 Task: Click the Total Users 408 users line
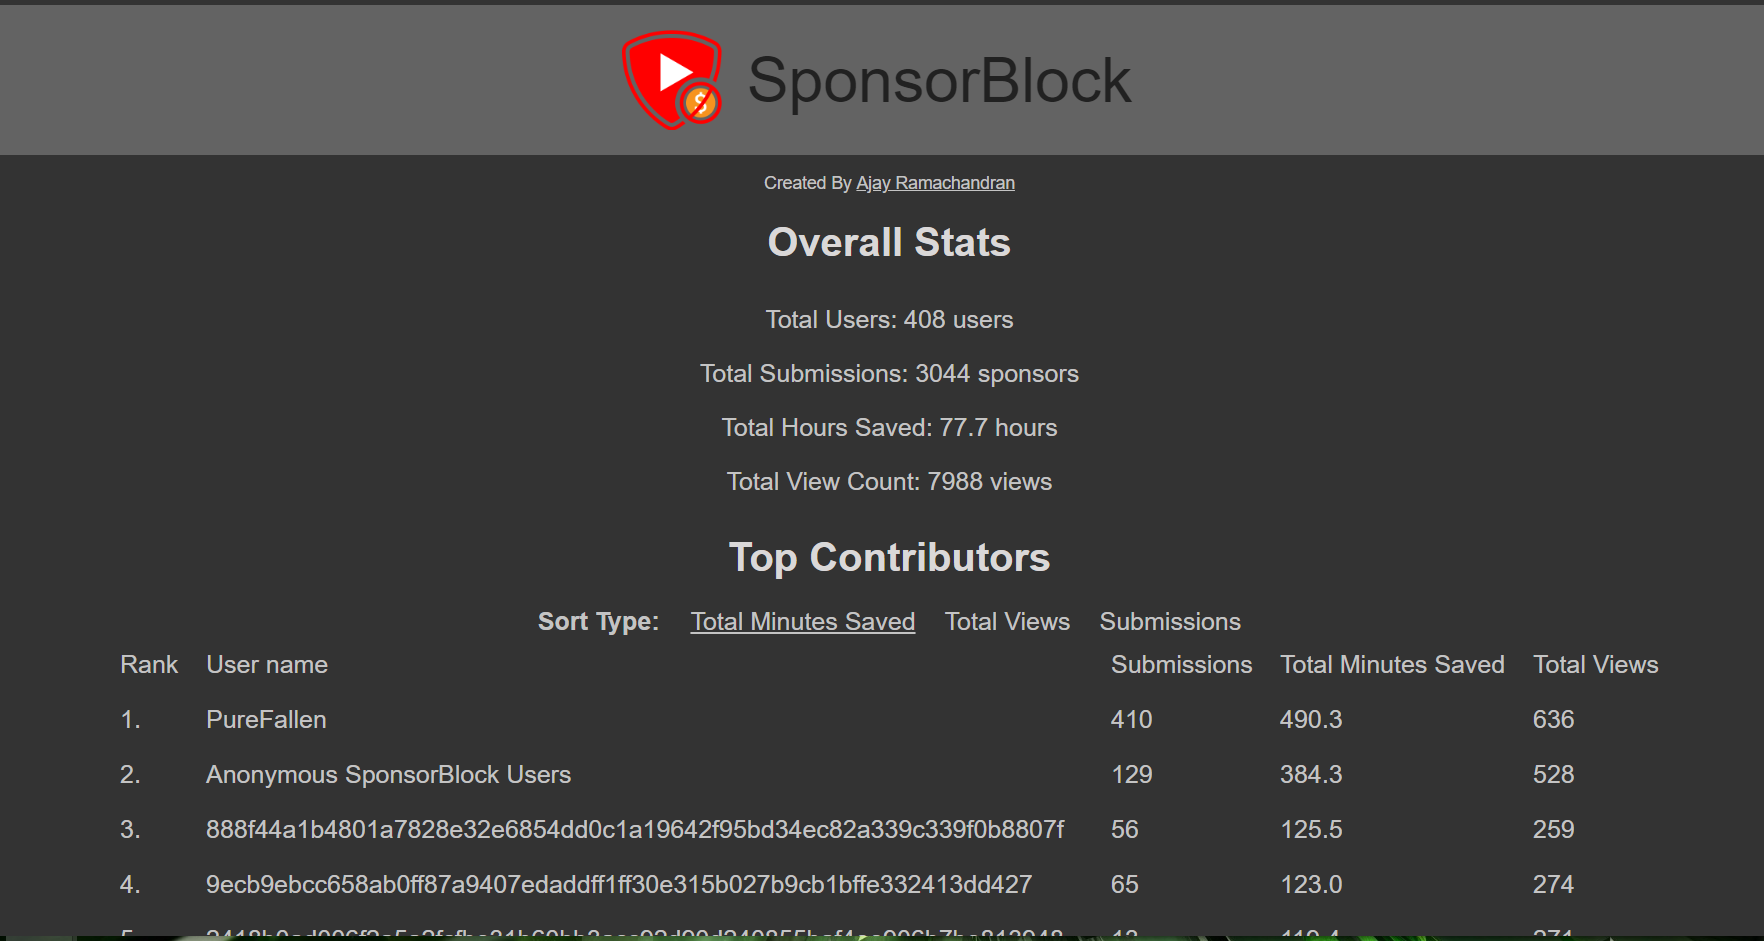pyautogui.click(x=889, y=319)
